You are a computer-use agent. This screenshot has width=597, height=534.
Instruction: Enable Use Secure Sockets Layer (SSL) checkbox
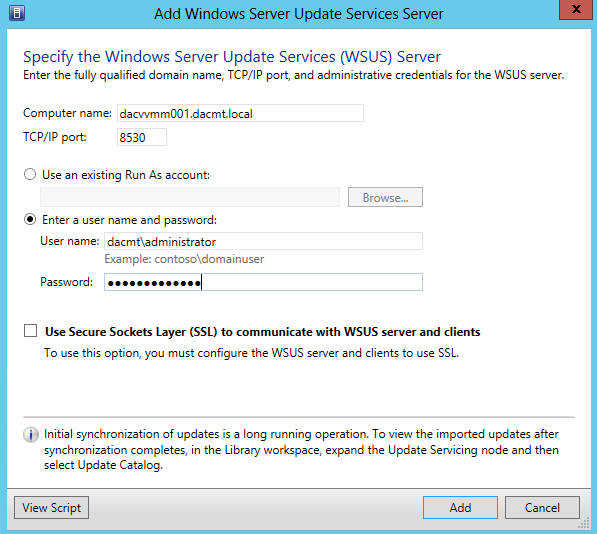pyautogui.click(x=30, y=331)
